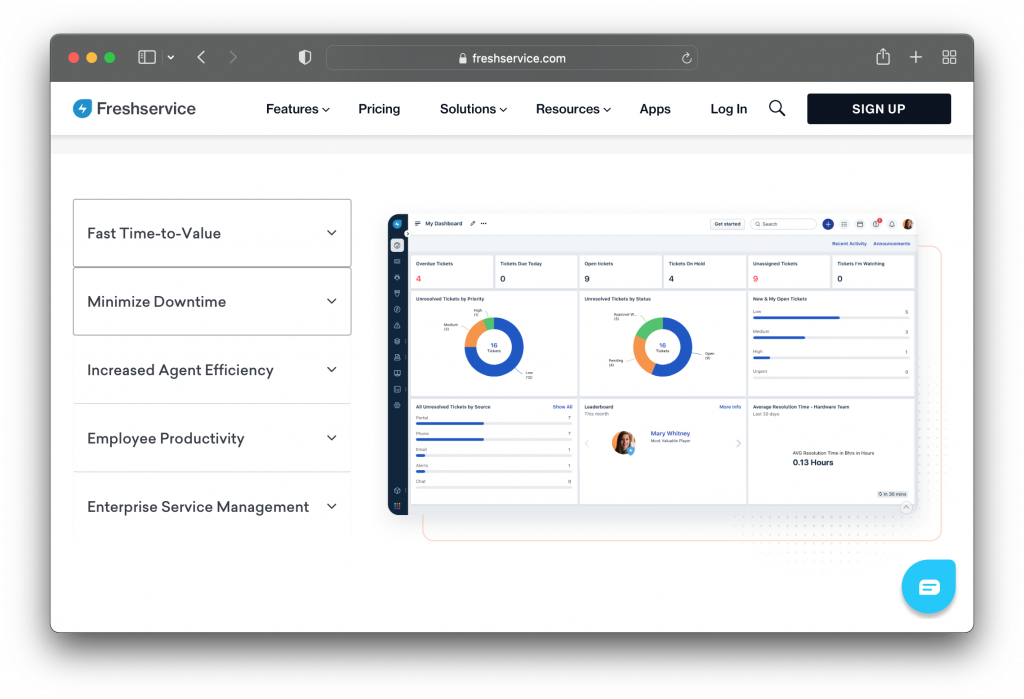Image resolution: width=1024 pixels, height=699 pixels.
Task: Open a new Safari tab
Action: coord(916,57)
